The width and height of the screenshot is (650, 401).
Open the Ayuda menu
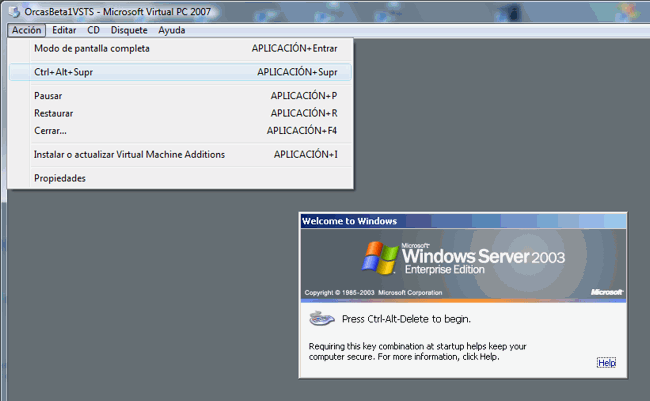point(172,30)
